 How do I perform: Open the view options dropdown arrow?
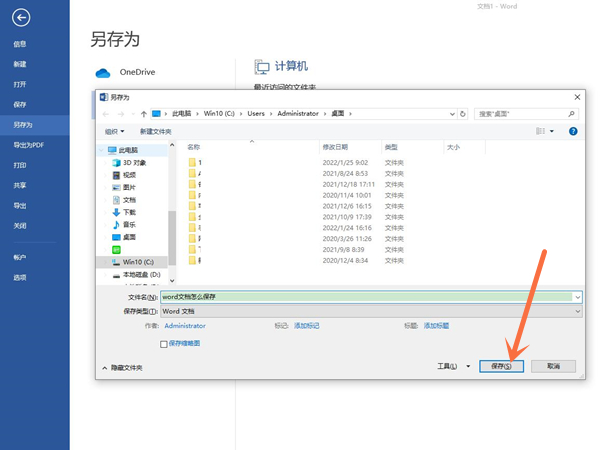coord(552,131)
